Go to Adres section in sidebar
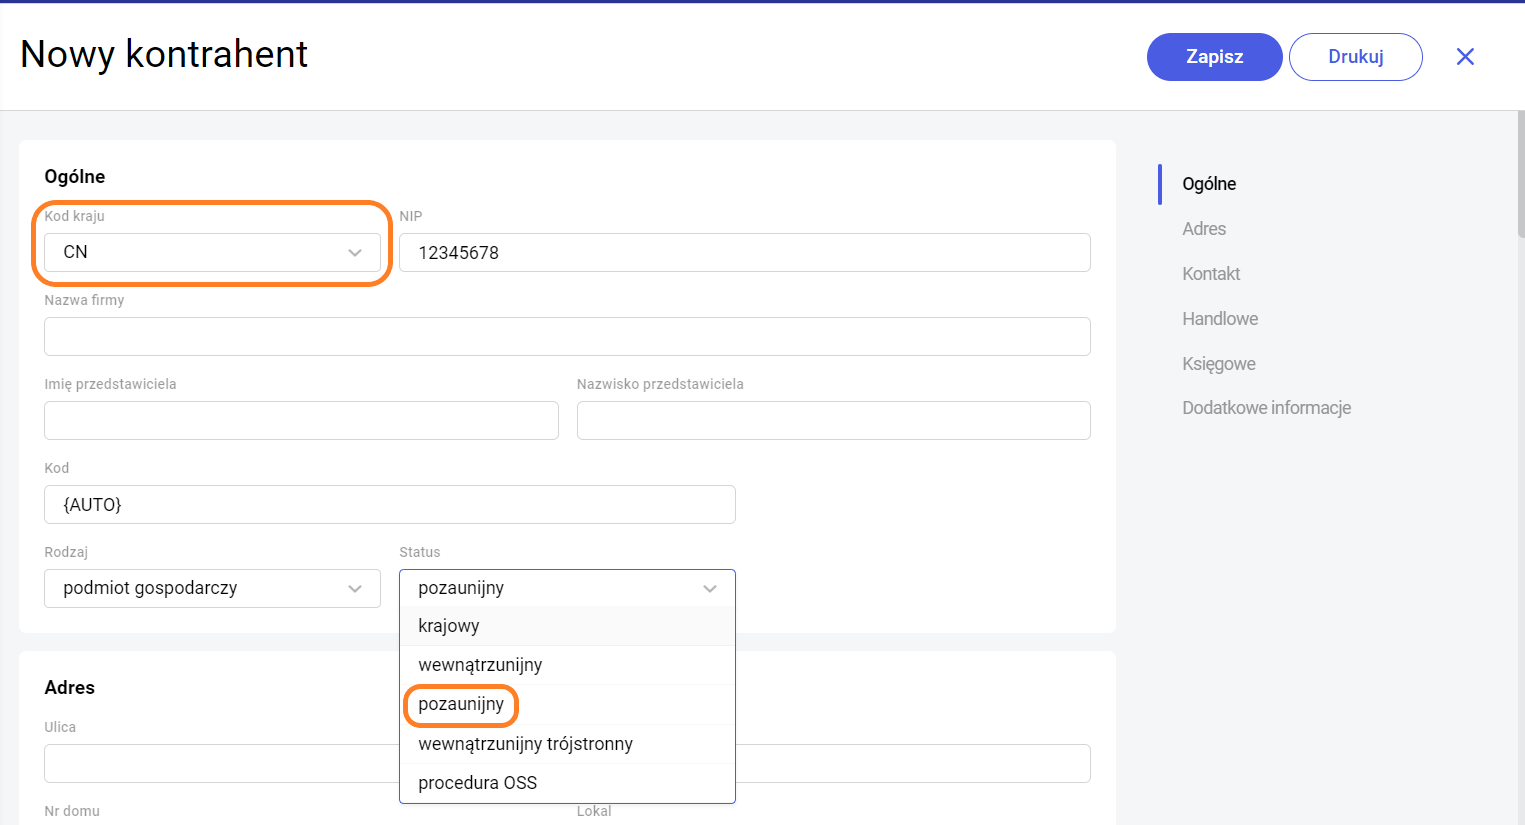The height and width of the screenshot is (825, 1525). [x=1204, y=229]
